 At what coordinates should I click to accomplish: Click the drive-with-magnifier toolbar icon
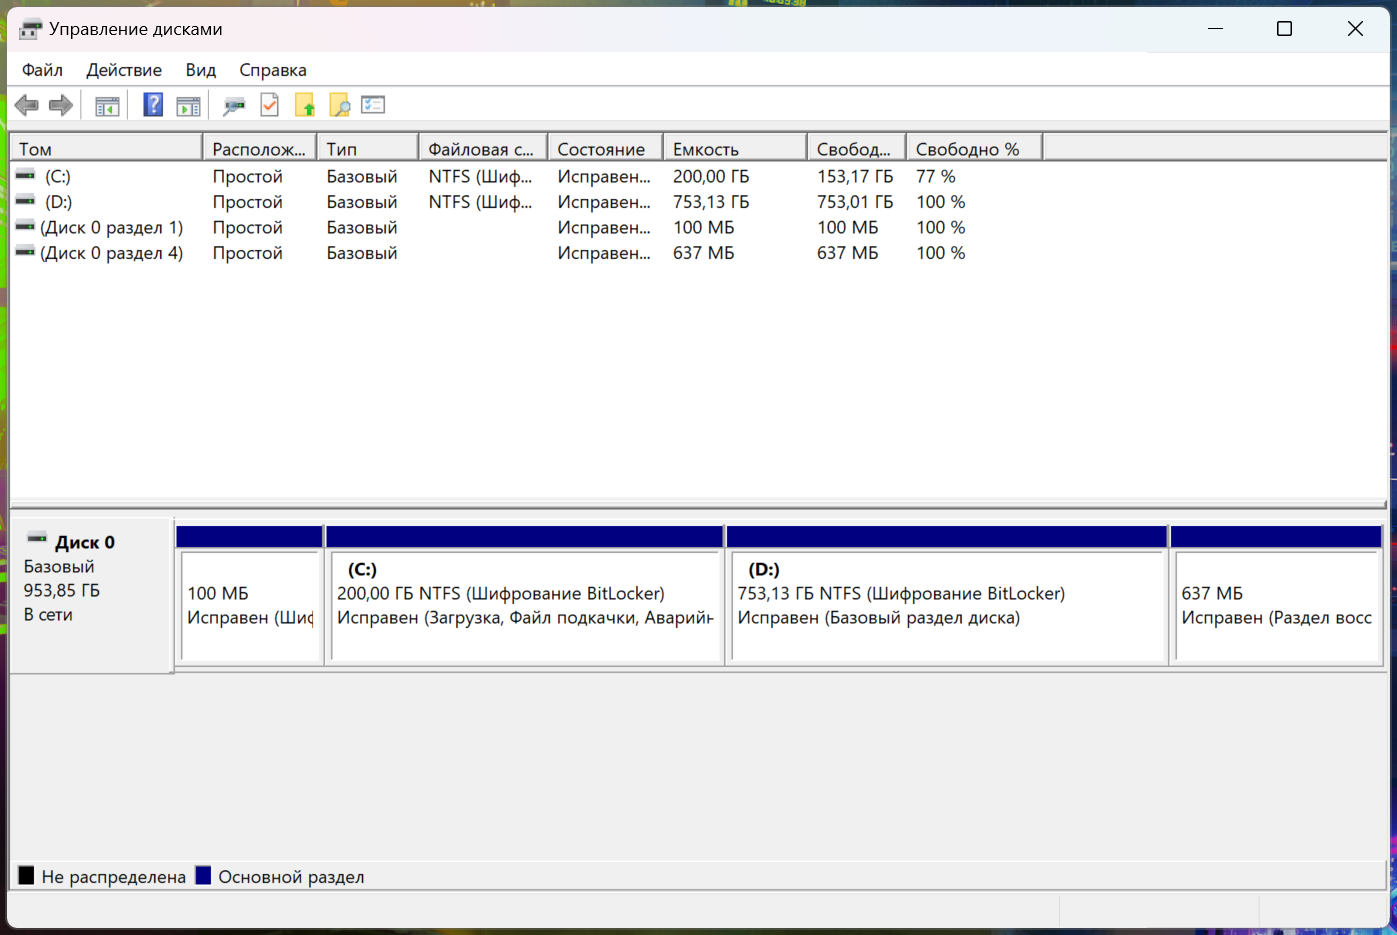point(234,105)
